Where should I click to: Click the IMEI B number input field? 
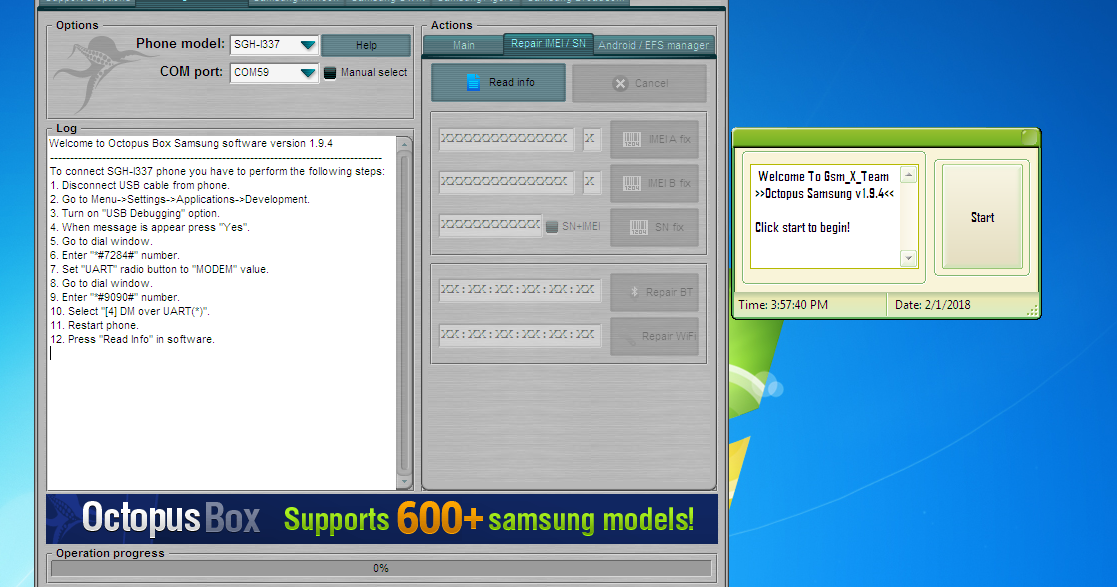[506, 182]
